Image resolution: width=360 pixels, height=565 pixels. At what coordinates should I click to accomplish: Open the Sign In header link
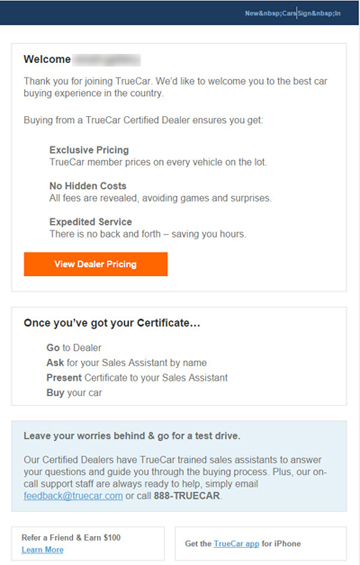coord(319,13)
